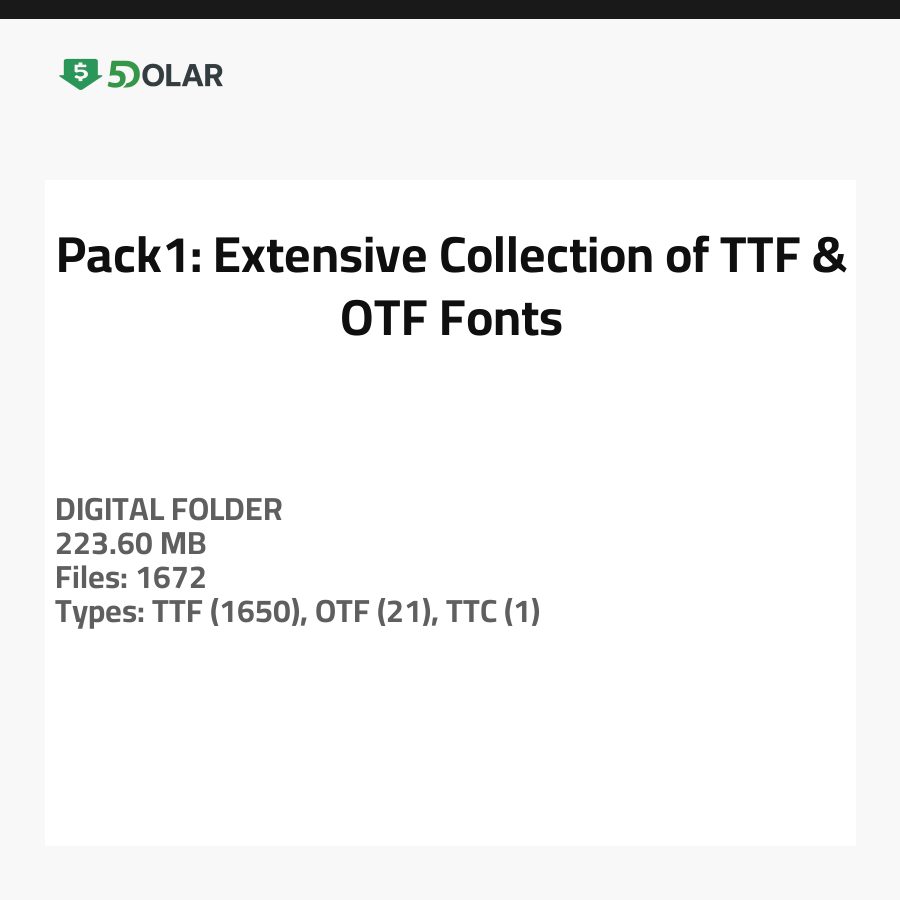Click the 223.60 MB size text

click(x=131, y=544)
